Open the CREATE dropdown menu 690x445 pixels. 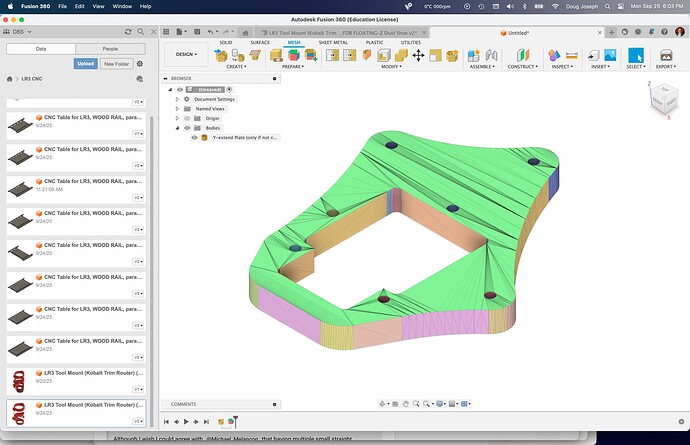pyautogui.click(x=236, y=66)
